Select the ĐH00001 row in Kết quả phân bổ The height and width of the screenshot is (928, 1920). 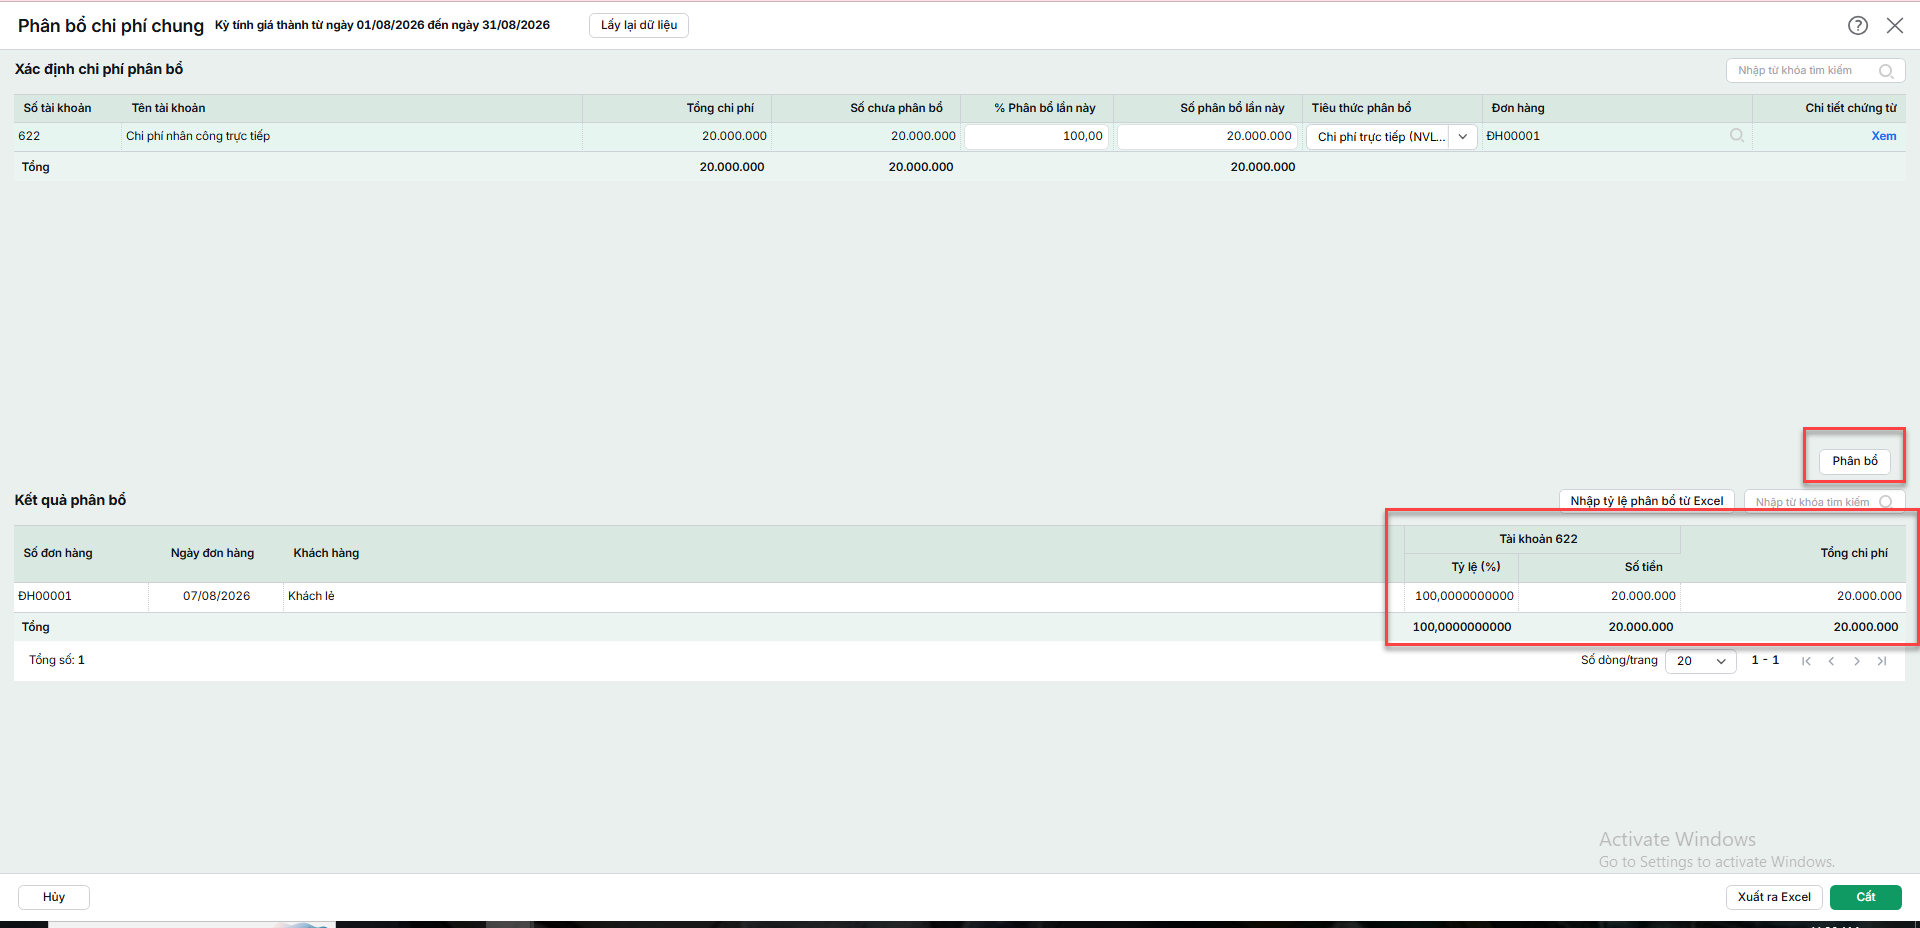(960, 597)
